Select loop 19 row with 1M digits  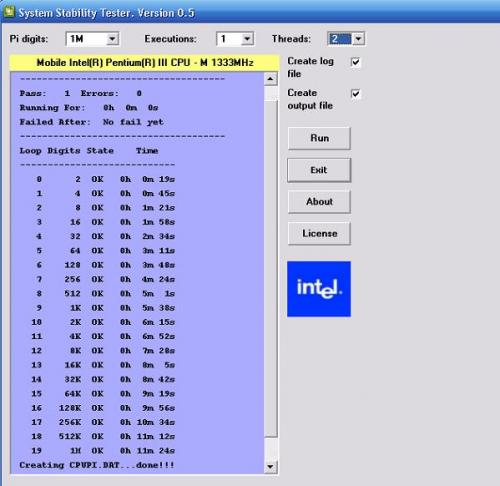pos(103,451)
